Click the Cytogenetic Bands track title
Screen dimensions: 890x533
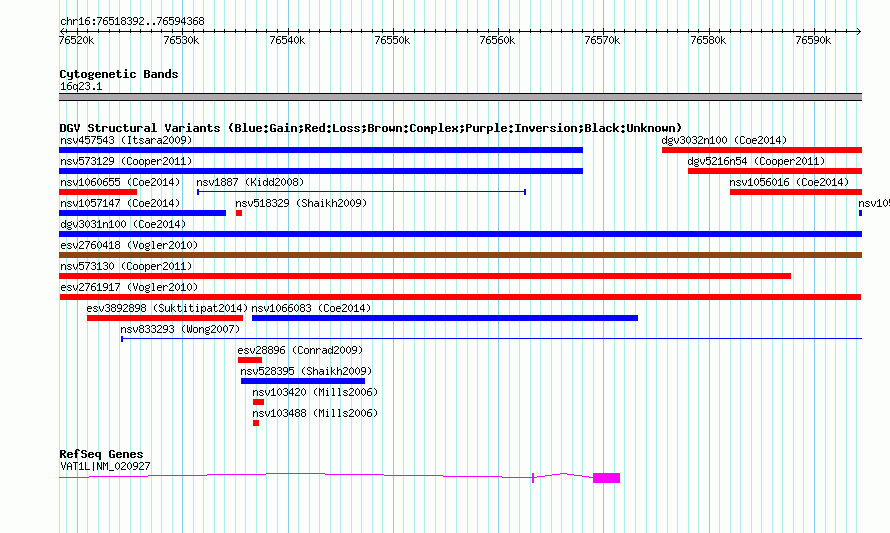[119, 74]
